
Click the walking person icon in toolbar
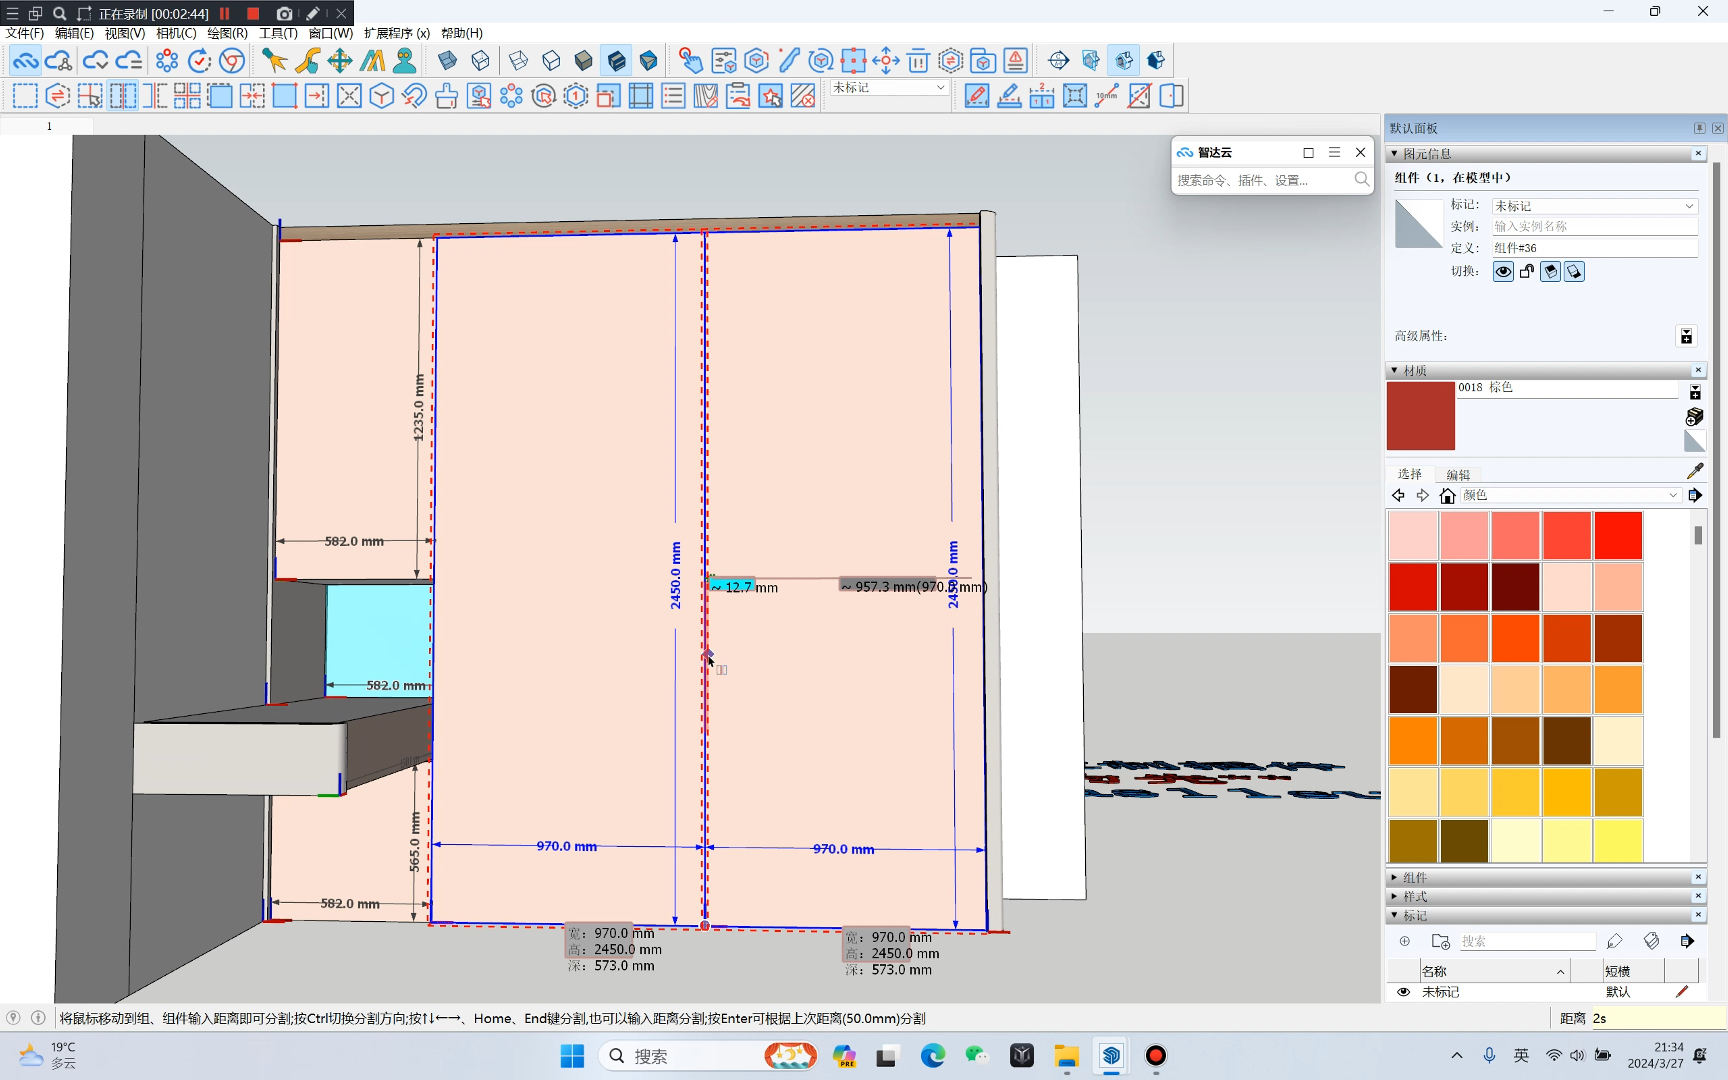point(405,61)
